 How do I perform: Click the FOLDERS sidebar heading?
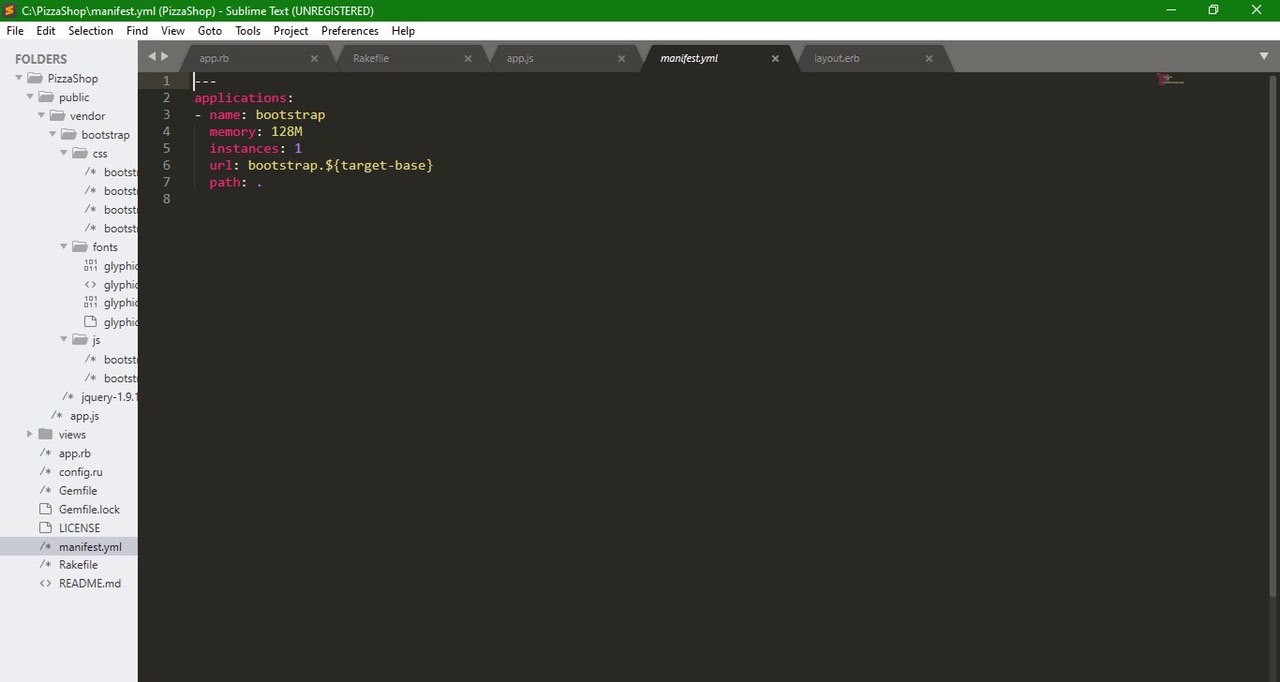click(41, 59)
